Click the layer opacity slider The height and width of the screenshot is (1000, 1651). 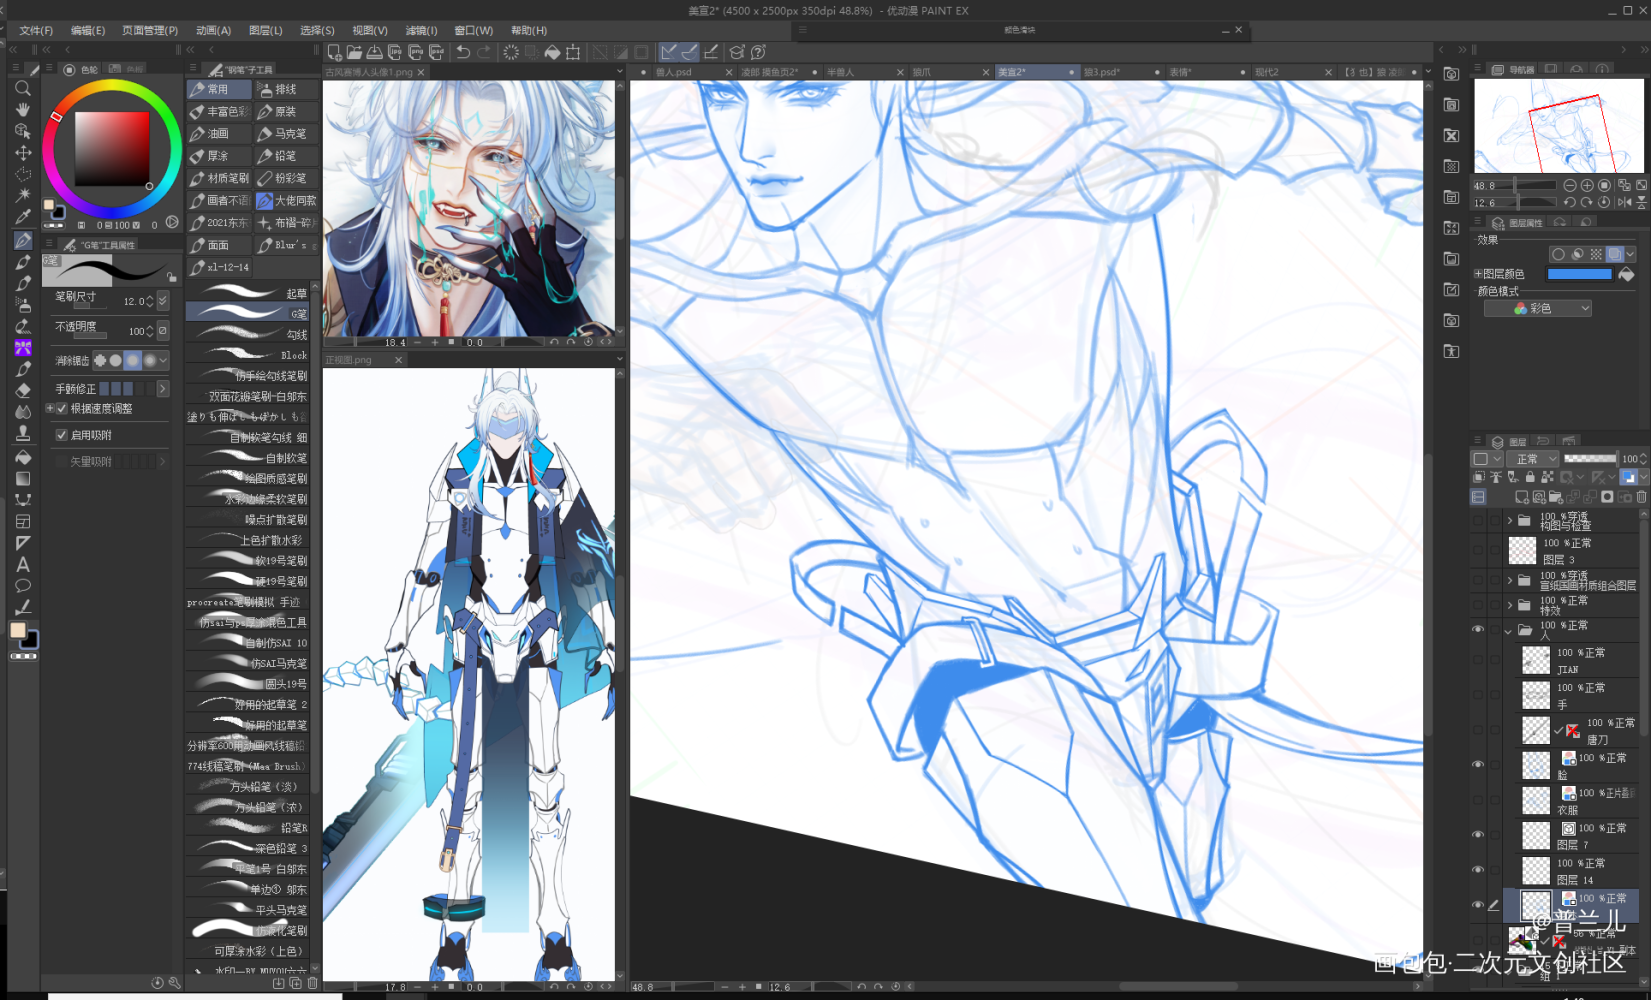[1590, 458]
